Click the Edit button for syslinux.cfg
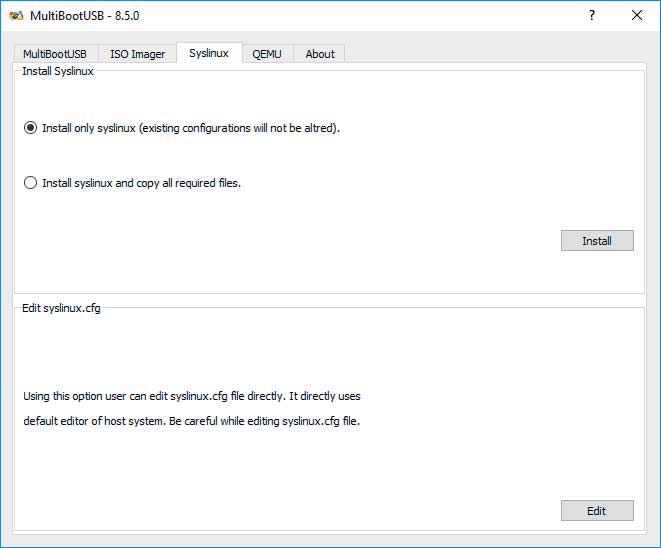Image resolution: width=661 pixels, height=548 pixels. 597,511
